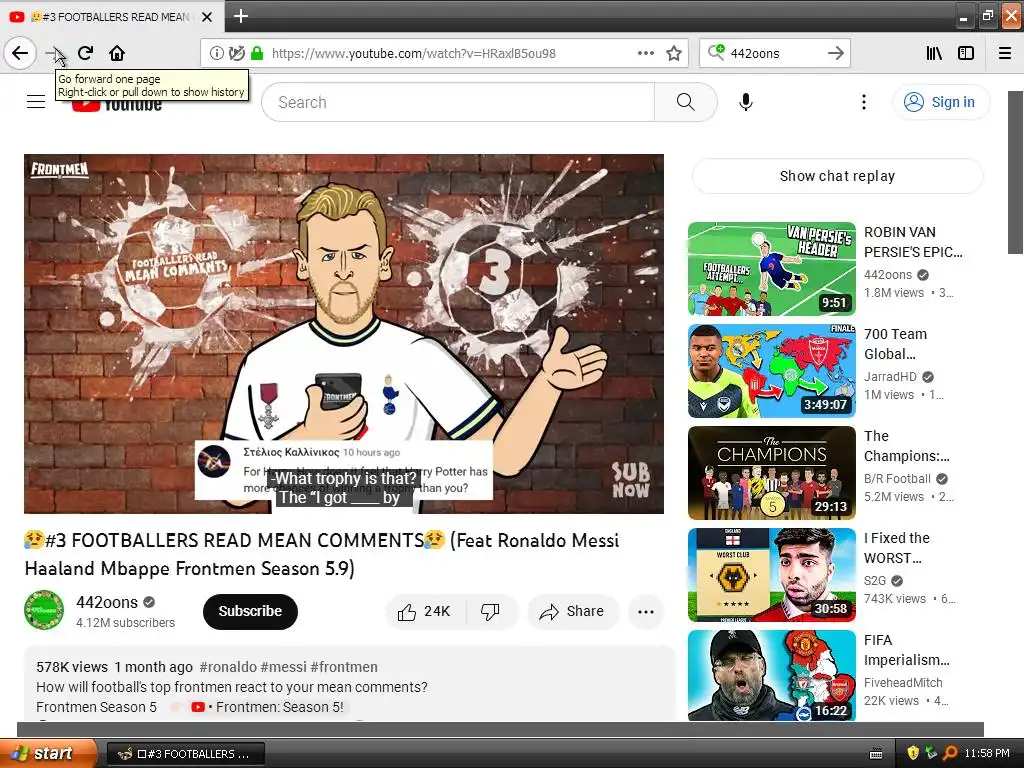Viewport: 1024px width, 768px height.
Task: Click inside the YouTube Search field
Action: click(x=458, y=102)
